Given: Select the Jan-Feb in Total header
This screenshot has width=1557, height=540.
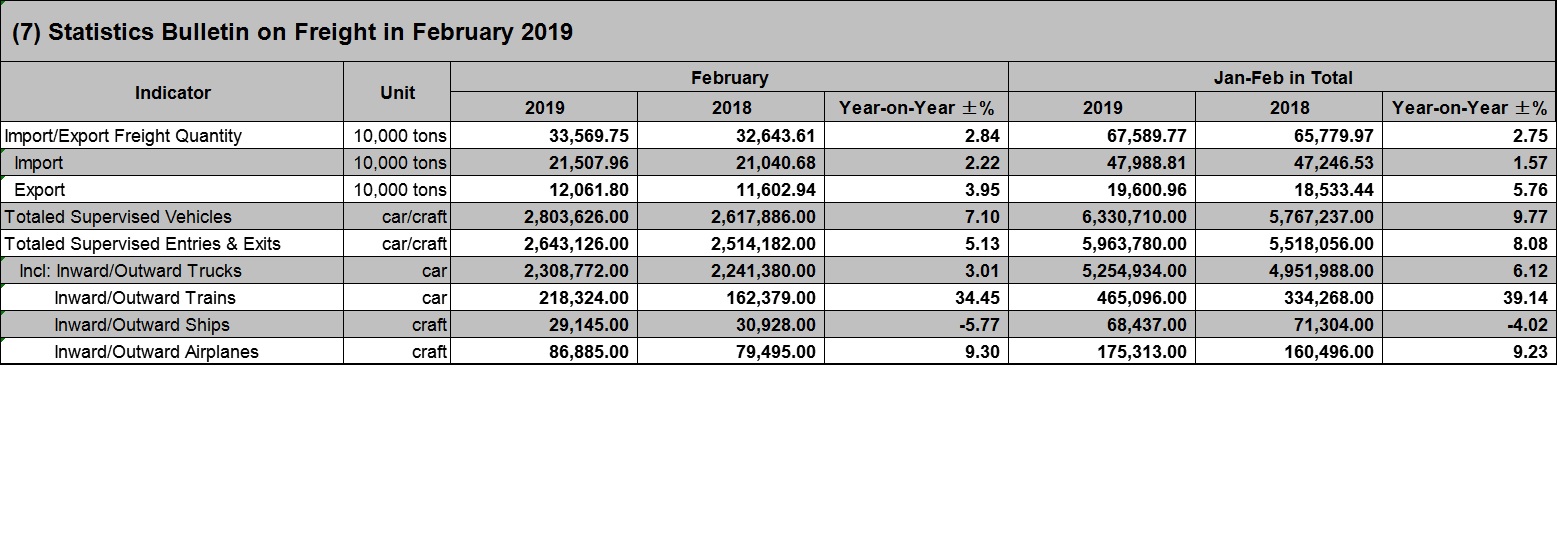Looking at the screenshot, I should (1282, 77).
